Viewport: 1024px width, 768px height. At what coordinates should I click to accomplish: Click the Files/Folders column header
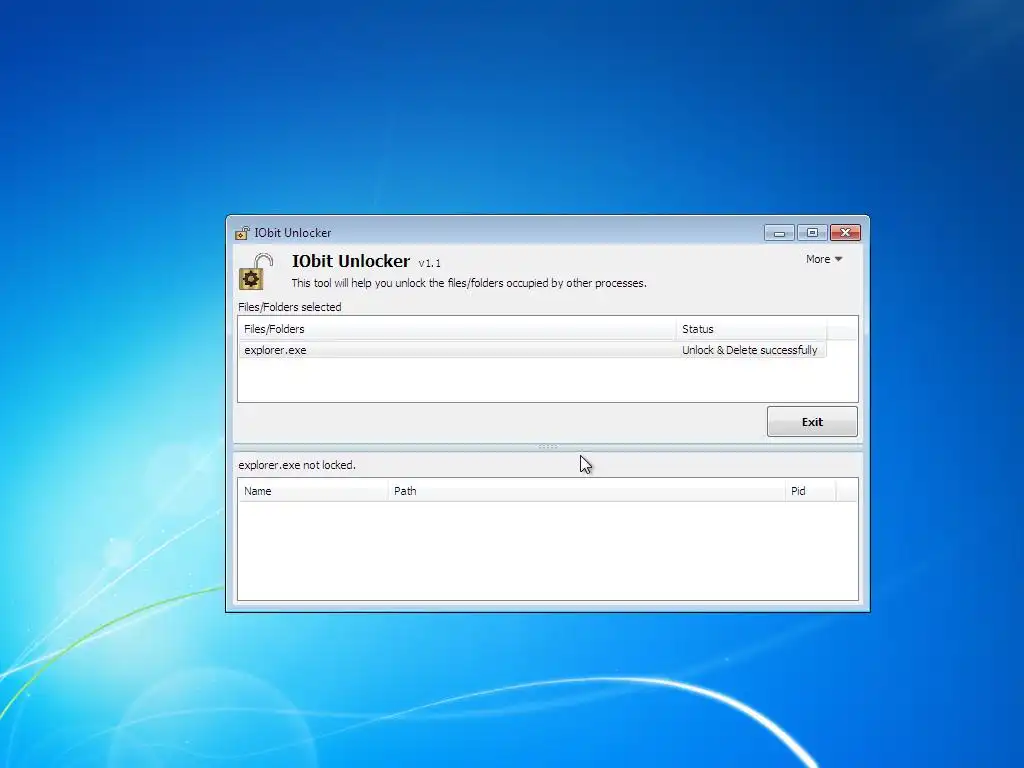(x=457, y=329)
